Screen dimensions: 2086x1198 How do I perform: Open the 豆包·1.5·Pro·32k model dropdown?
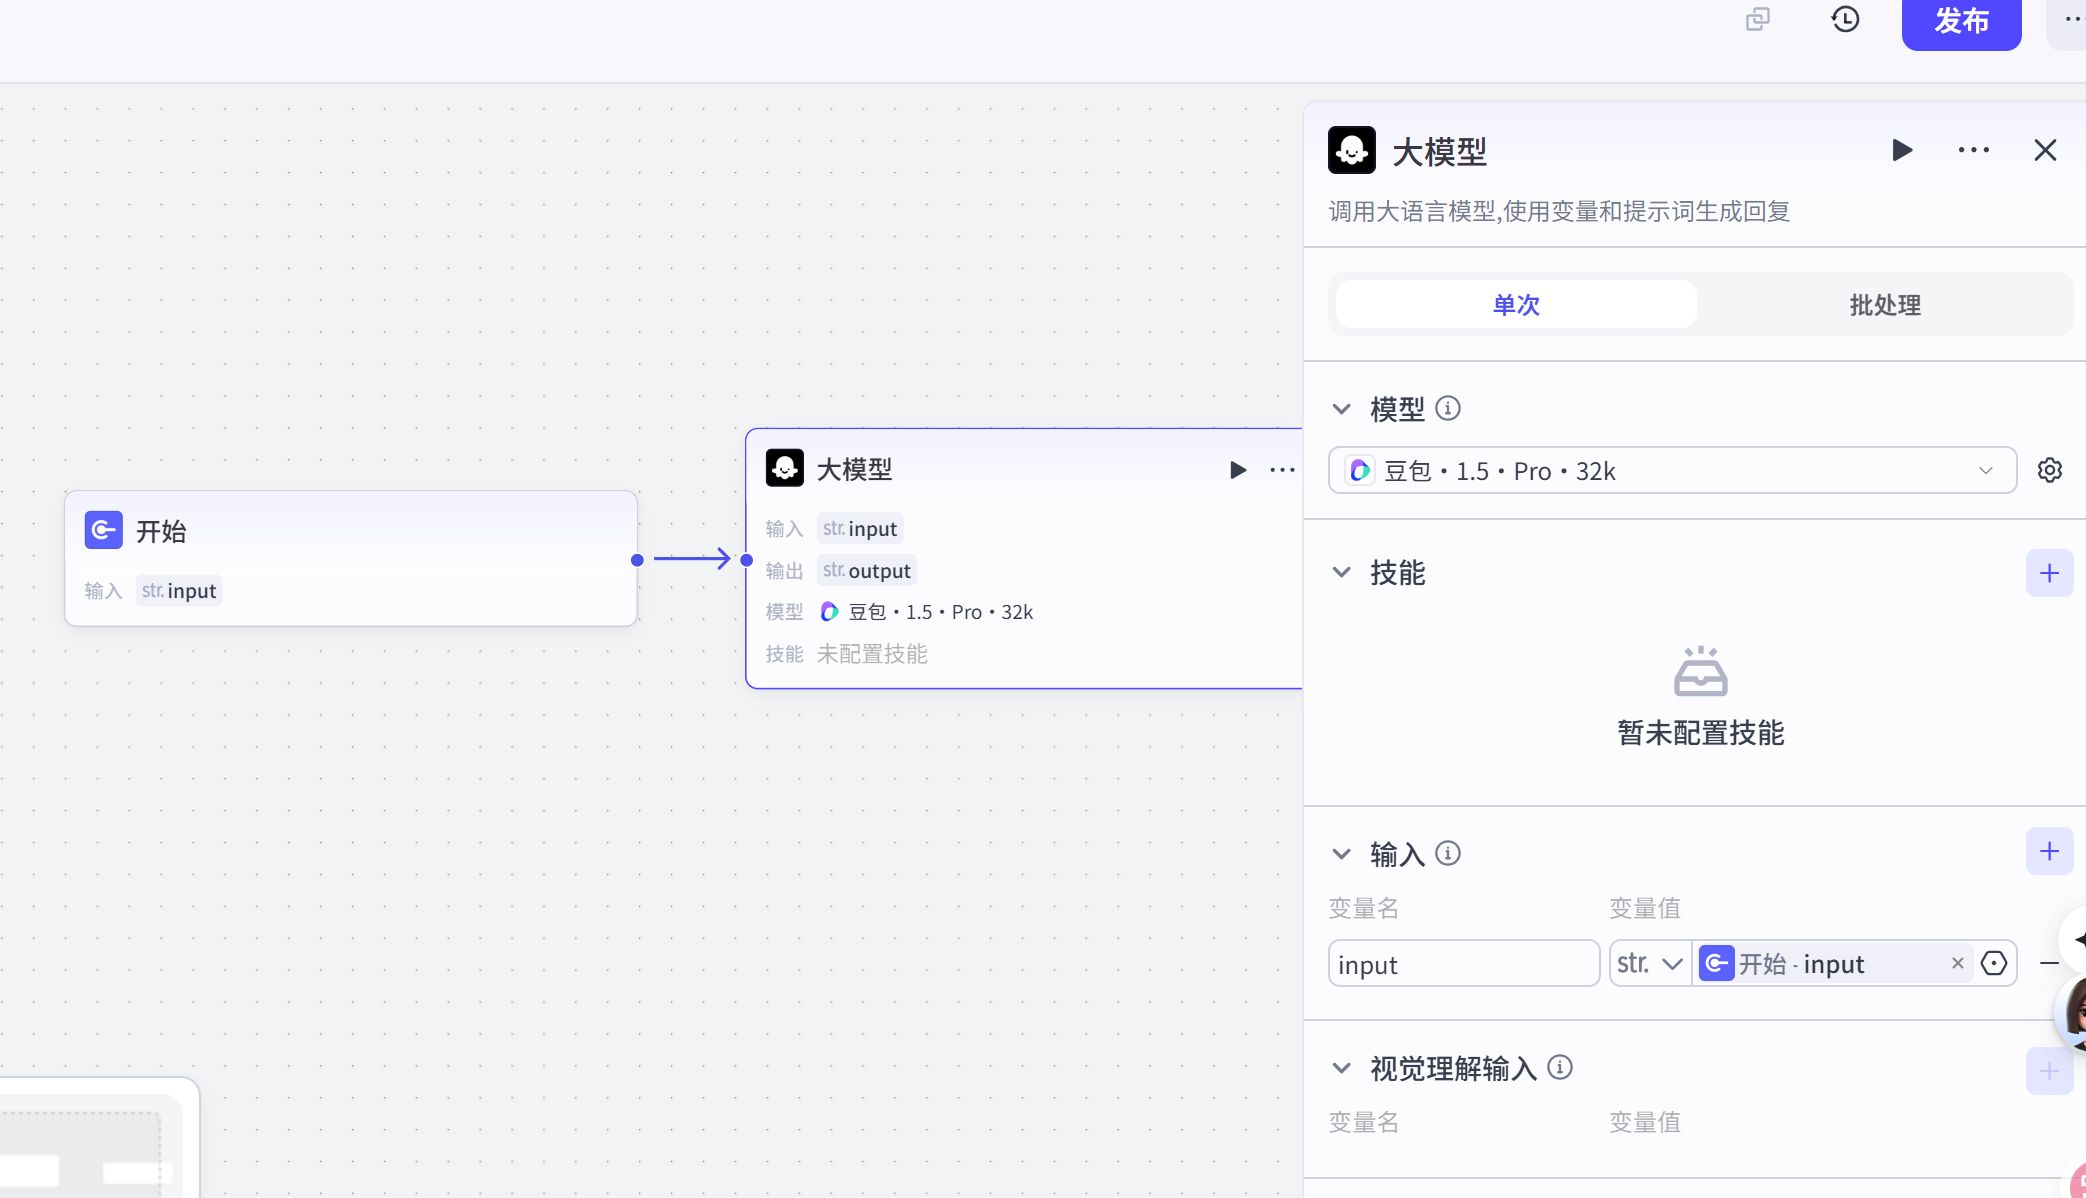click(x=1671, y=470)
